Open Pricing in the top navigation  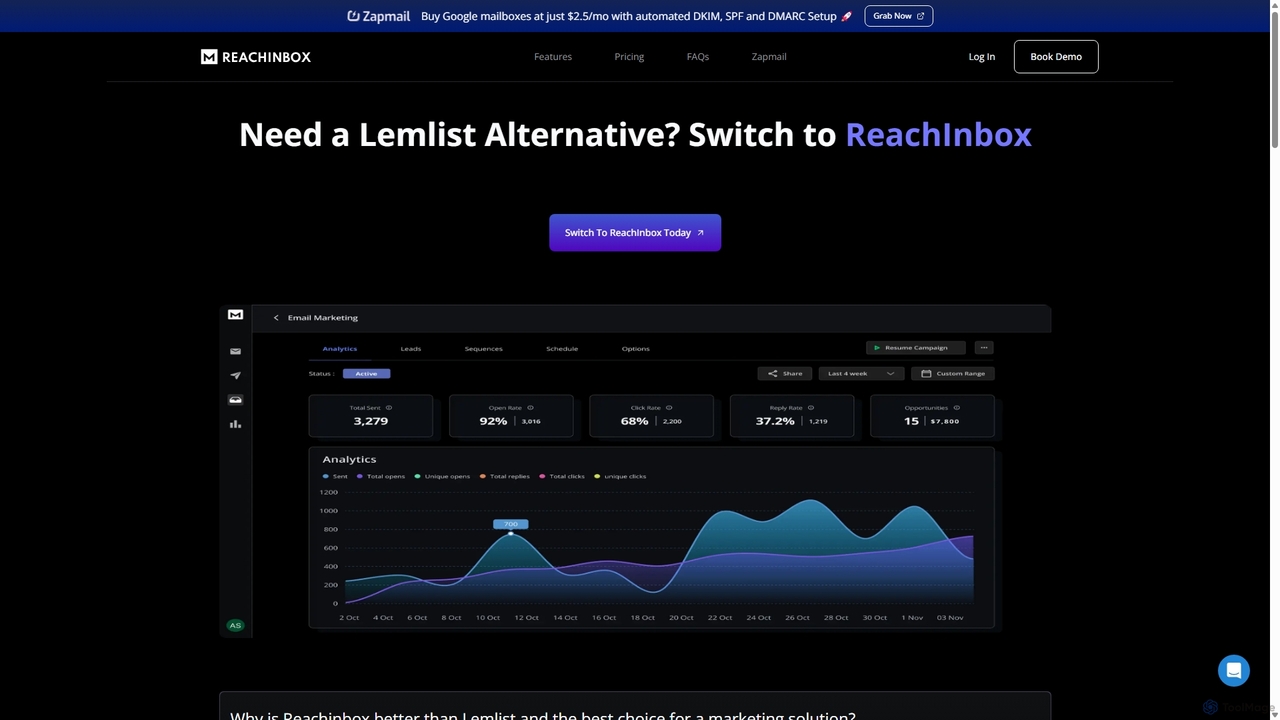pos(629,57)
